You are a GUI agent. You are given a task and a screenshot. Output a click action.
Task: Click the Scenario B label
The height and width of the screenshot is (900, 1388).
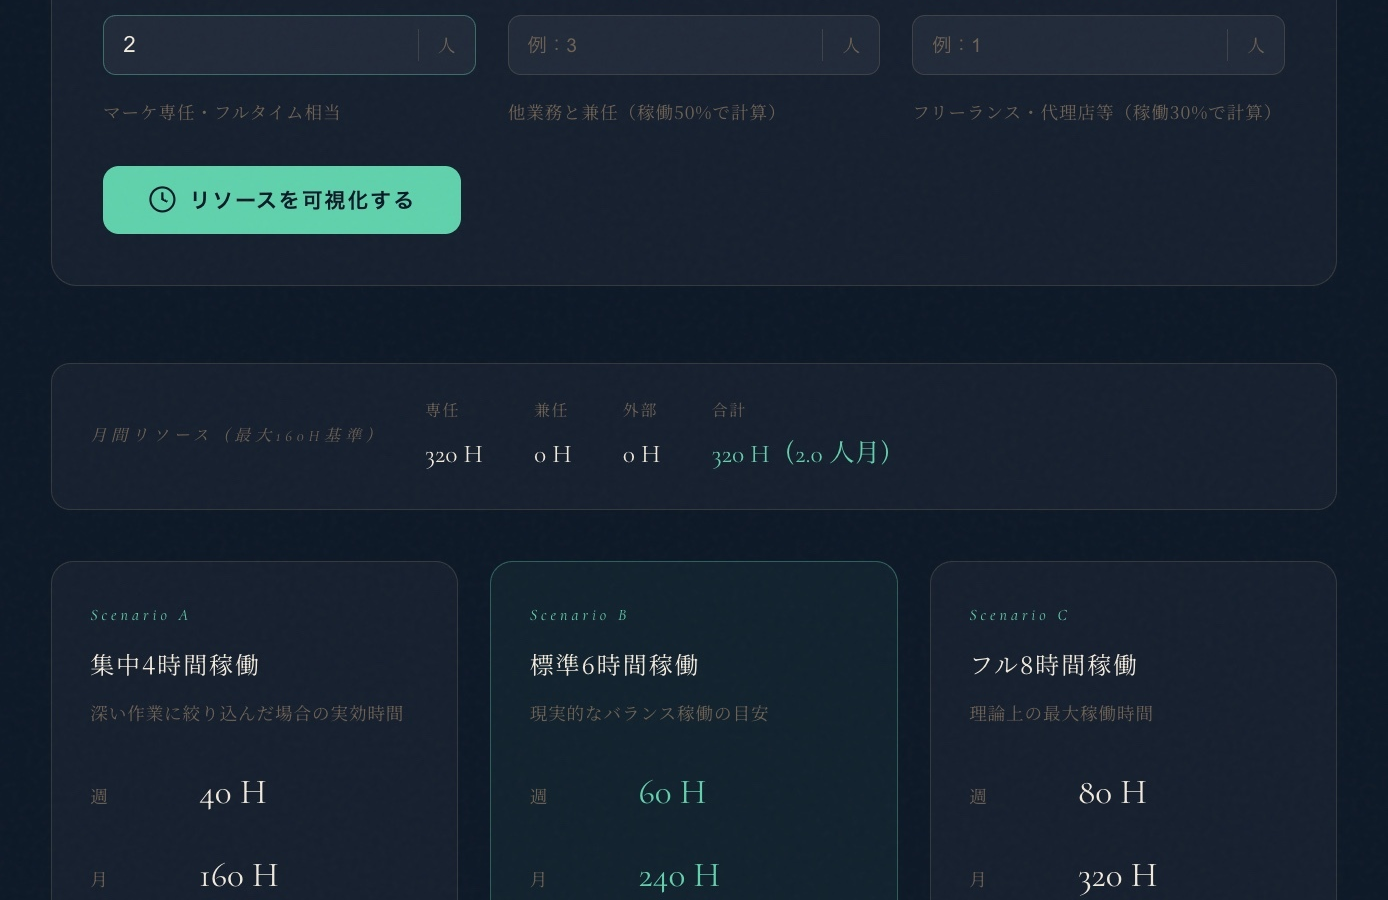click(x=579, y=615)
